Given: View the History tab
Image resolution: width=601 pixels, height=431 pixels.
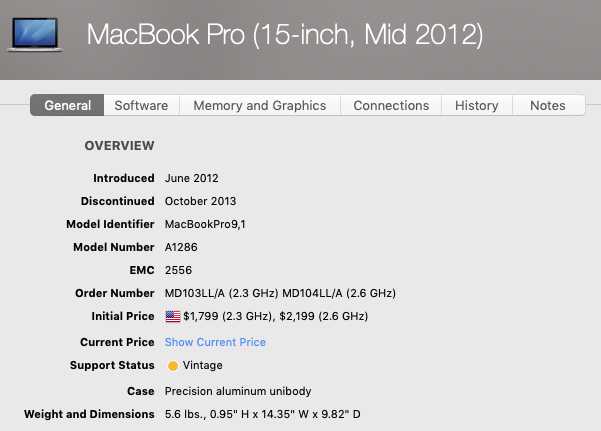Looking at the screenshot, I should point(477,105).
